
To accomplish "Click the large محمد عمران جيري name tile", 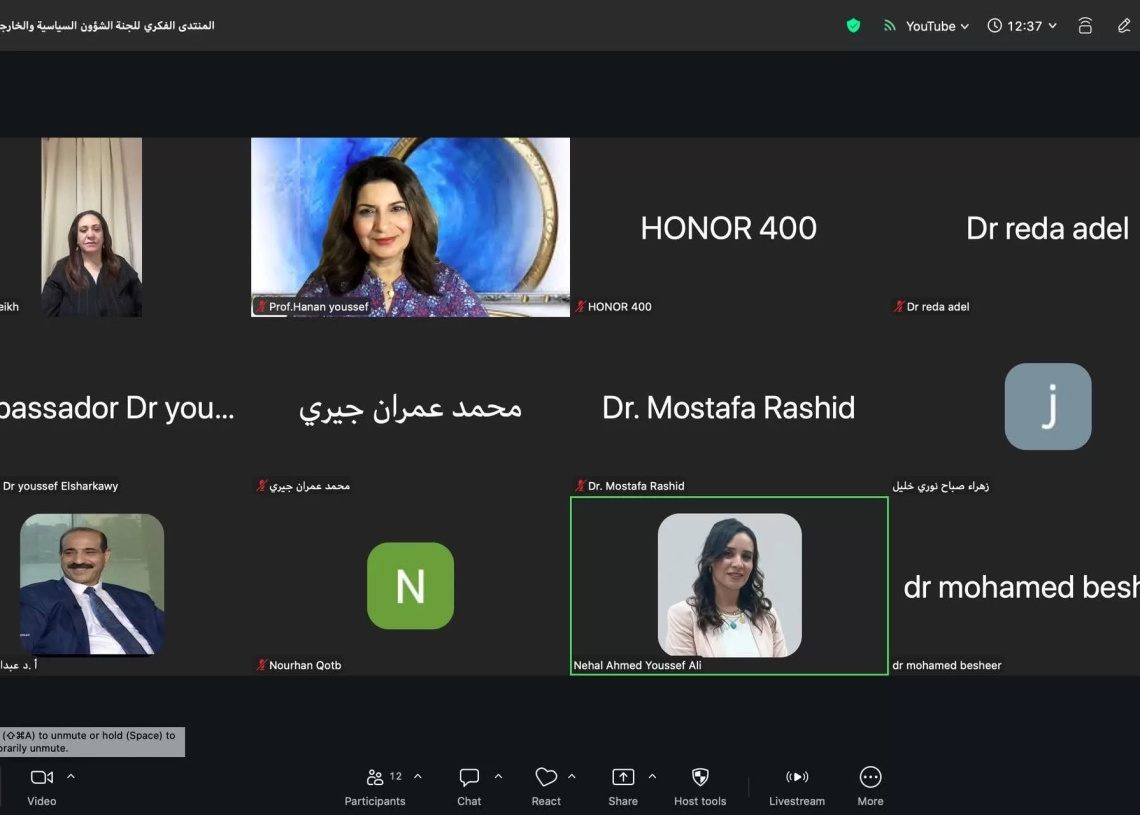I will click(x=410, y=407).
